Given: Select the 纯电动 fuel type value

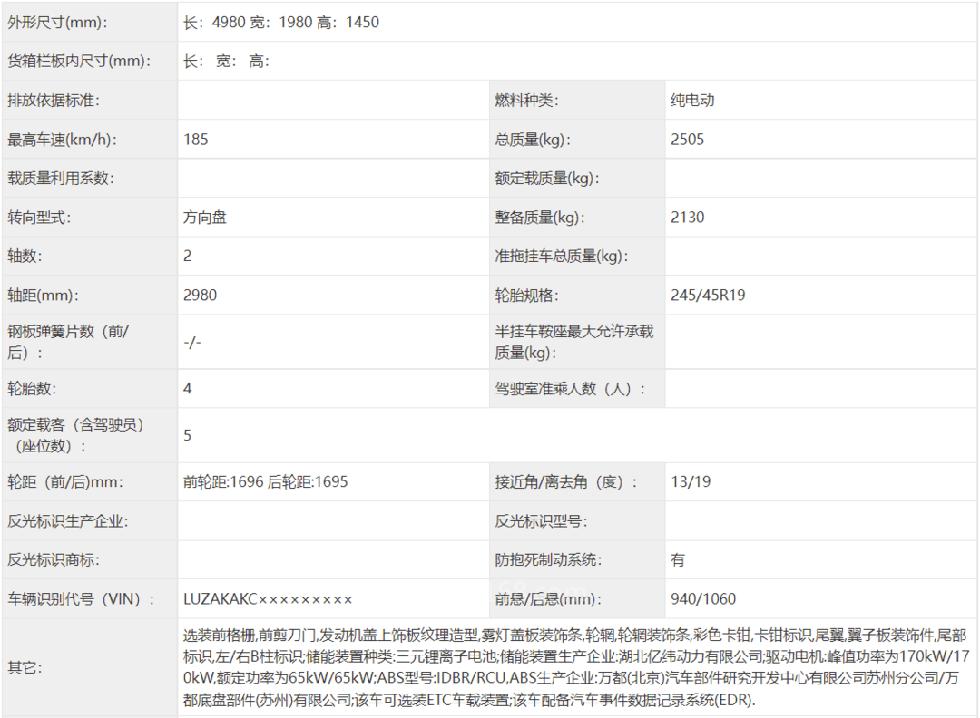Looking at the screenshot, I should click(692, 100).
